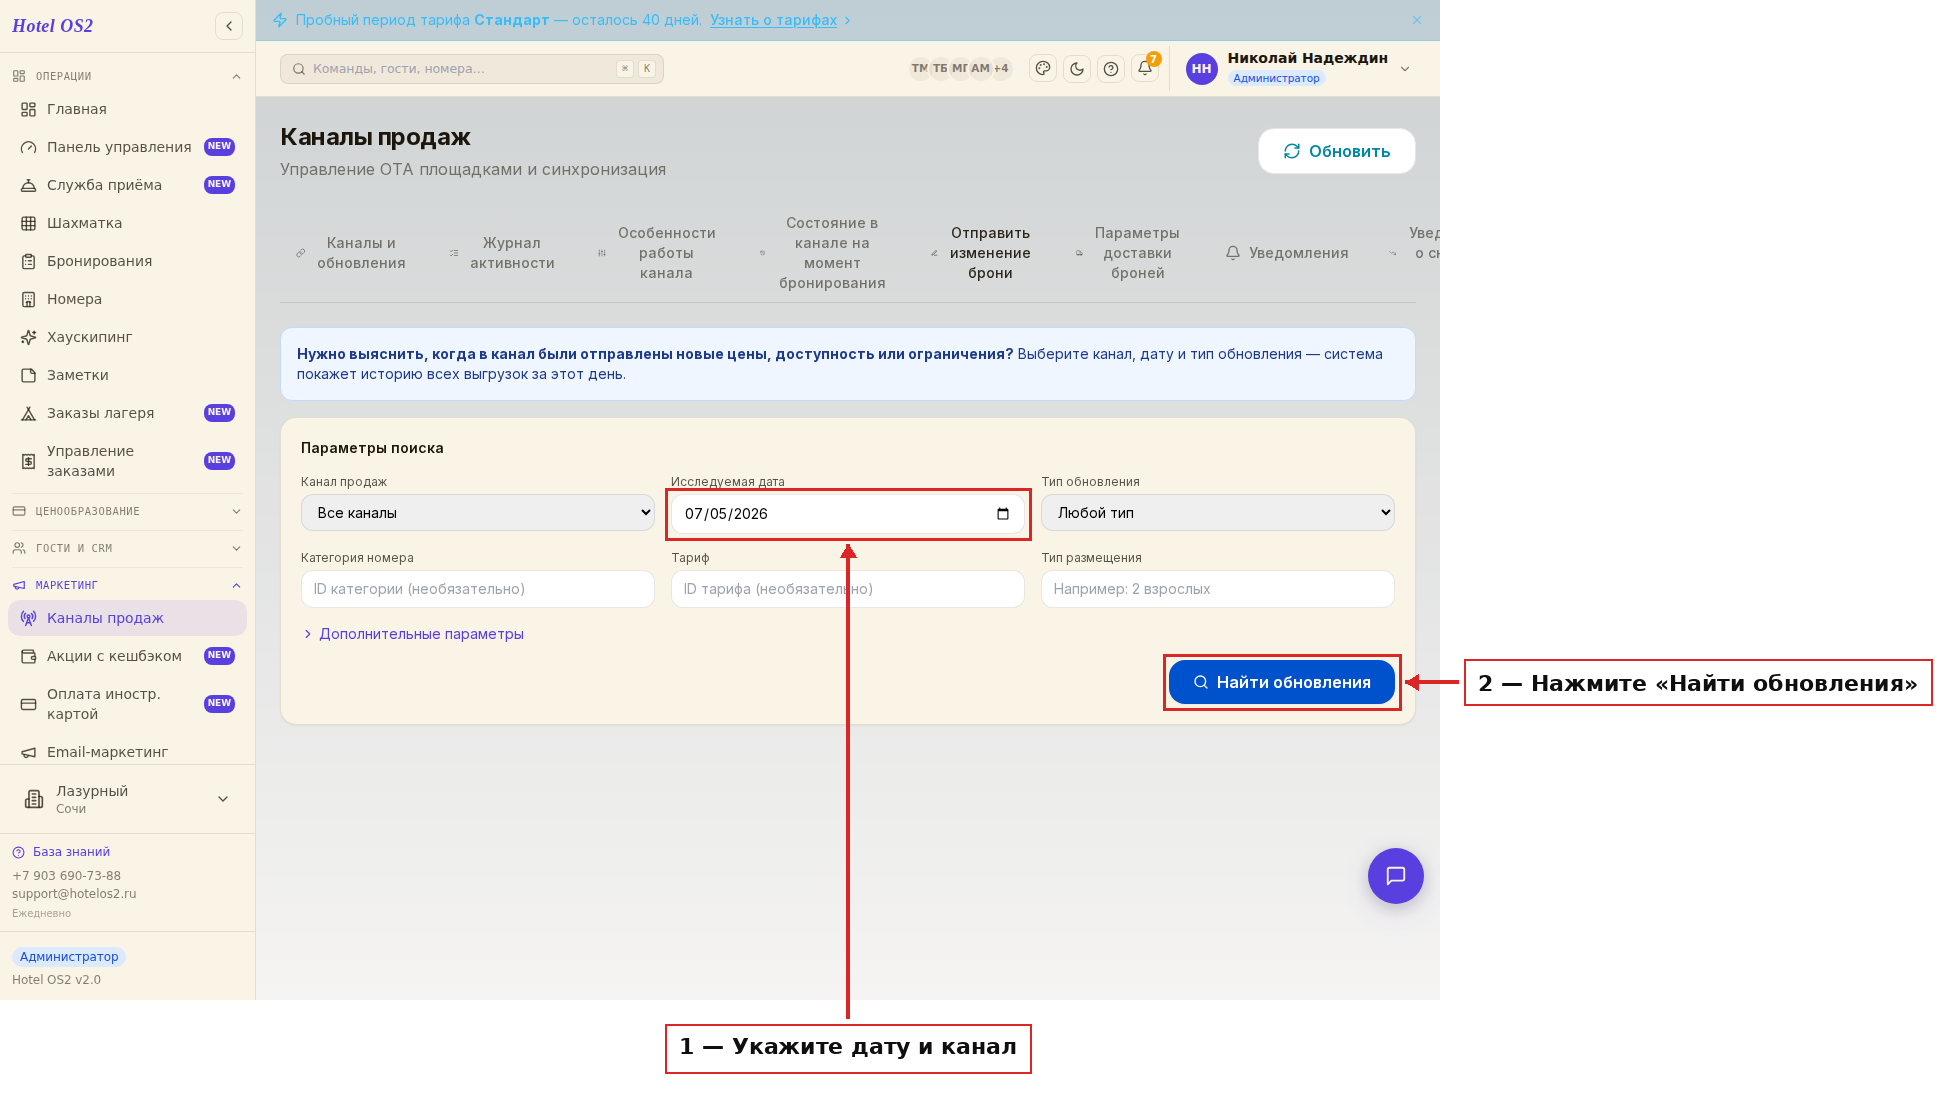Image resolution: width=1956 pixels, height=1097 pixels.
Task: Click the Хаускипинг sparkle icon
Action: pos(29,337)
